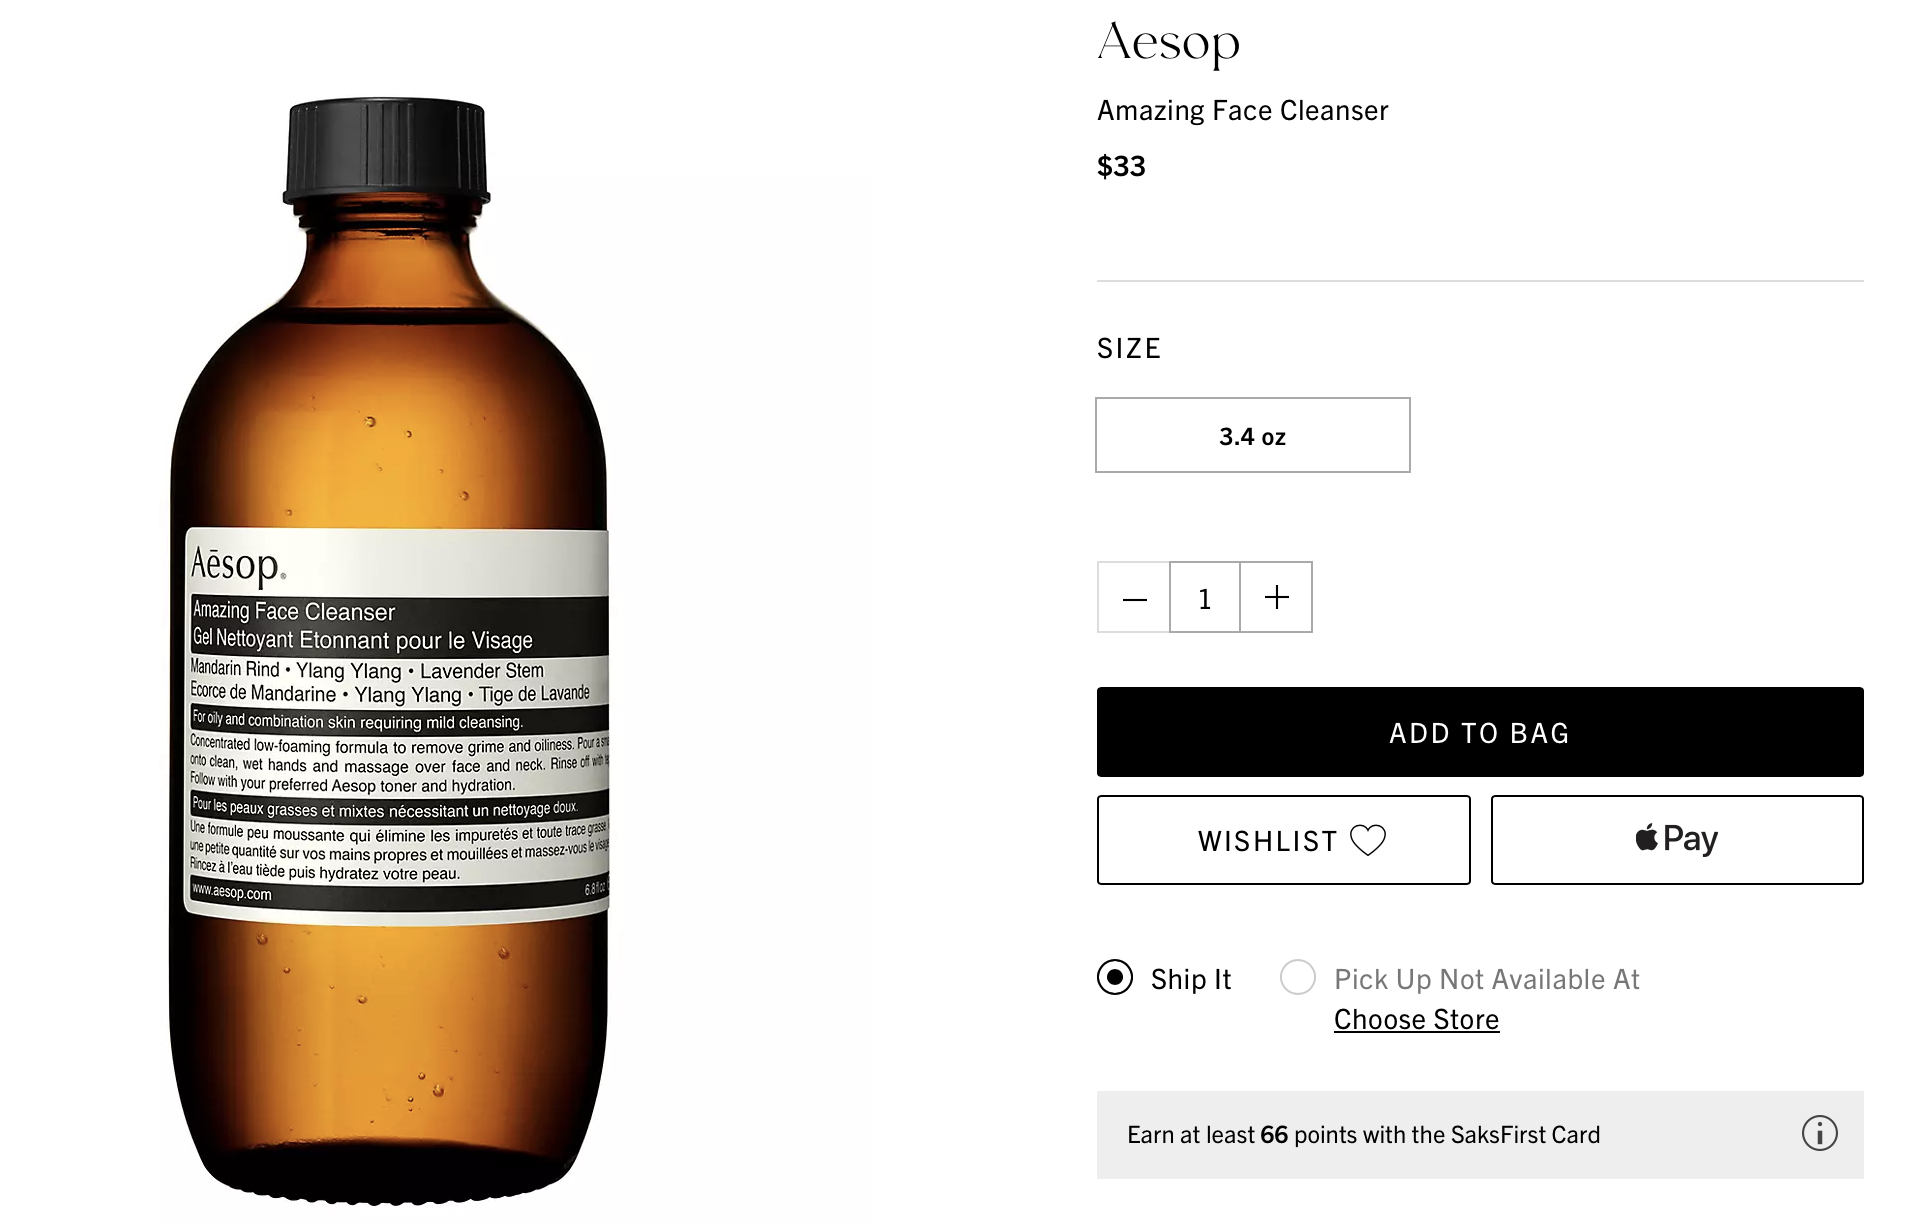The image size is (1906, 1226).
Task: Open the Choose Store link
Action: point(1416,1019)
